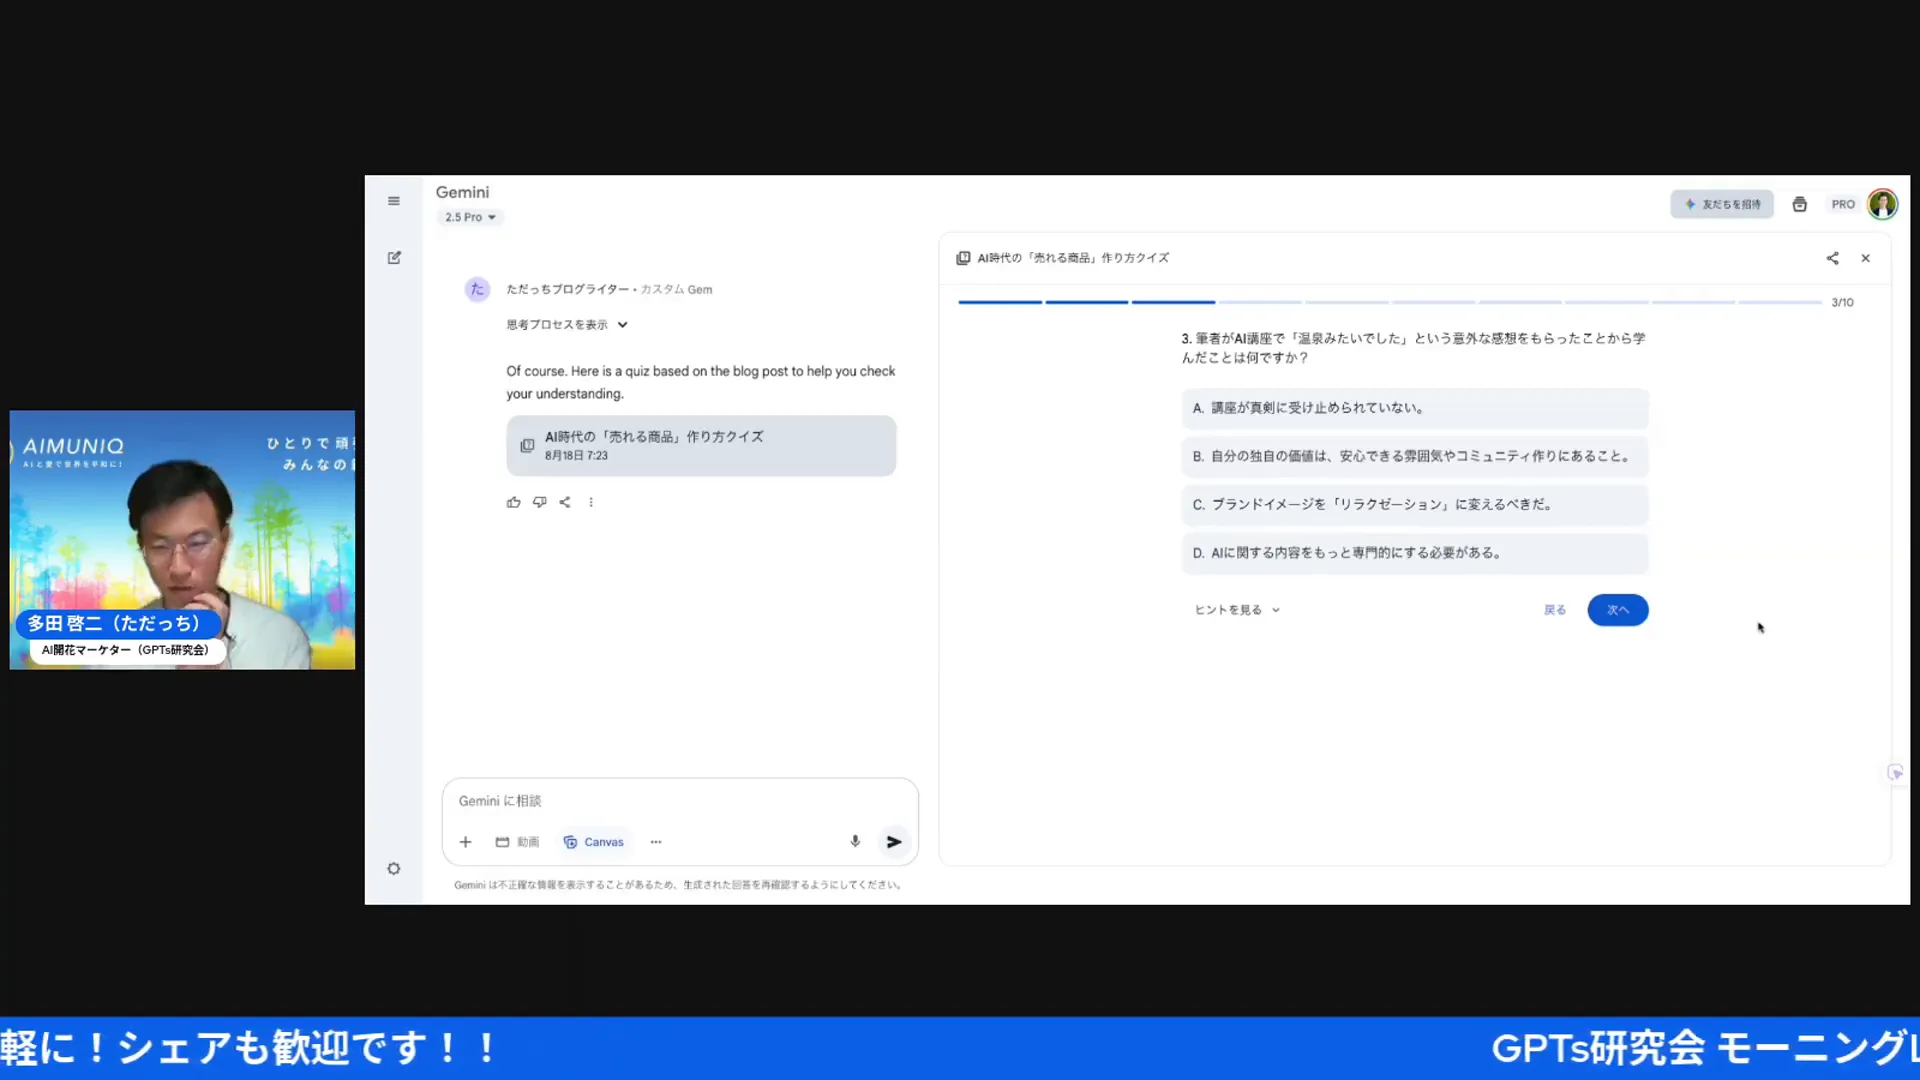This screenshot has height=1080, width=1920.
Task: Close the quiz canvas panel
Action: tap(1866, 258)
